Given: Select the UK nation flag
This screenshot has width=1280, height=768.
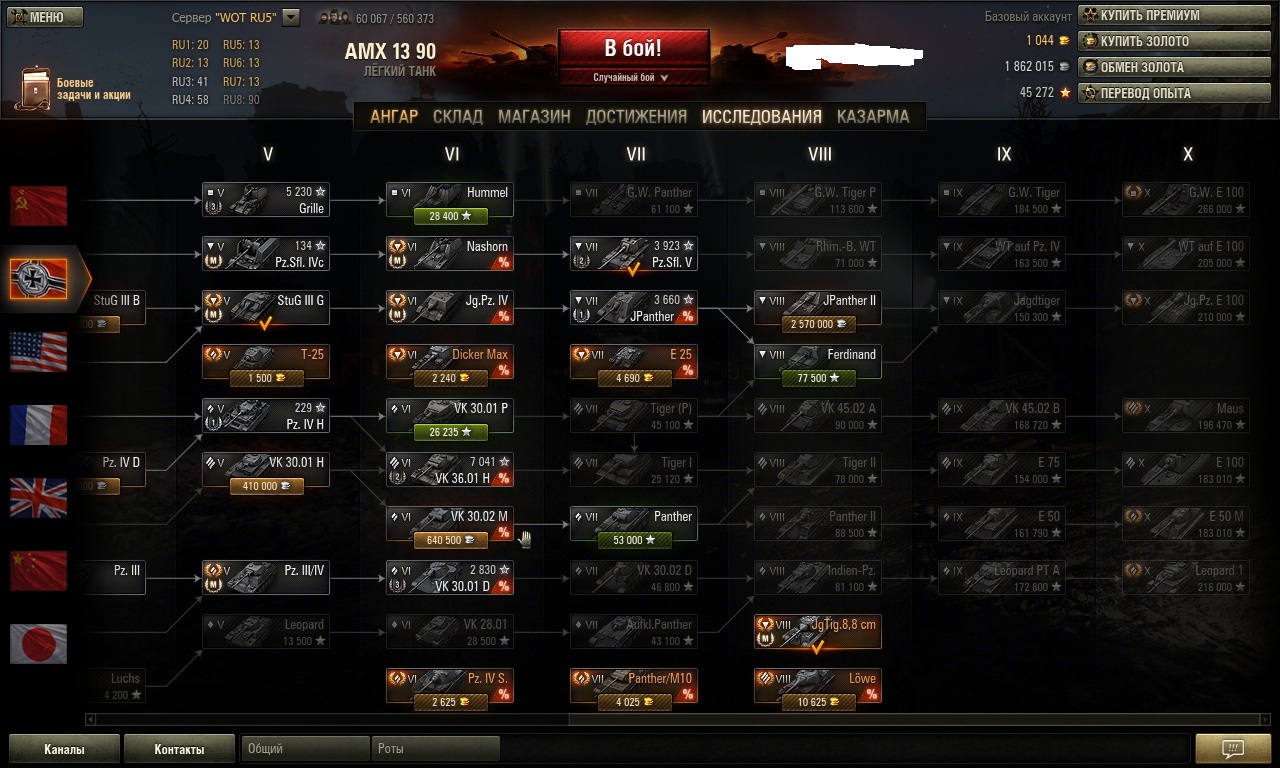Looking at the screenshot, I should pos(38,498).
